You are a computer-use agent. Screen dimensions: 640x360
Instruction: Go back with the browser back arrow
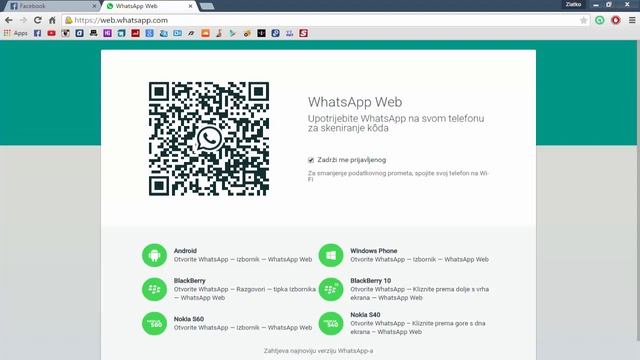tap(9, 20)
